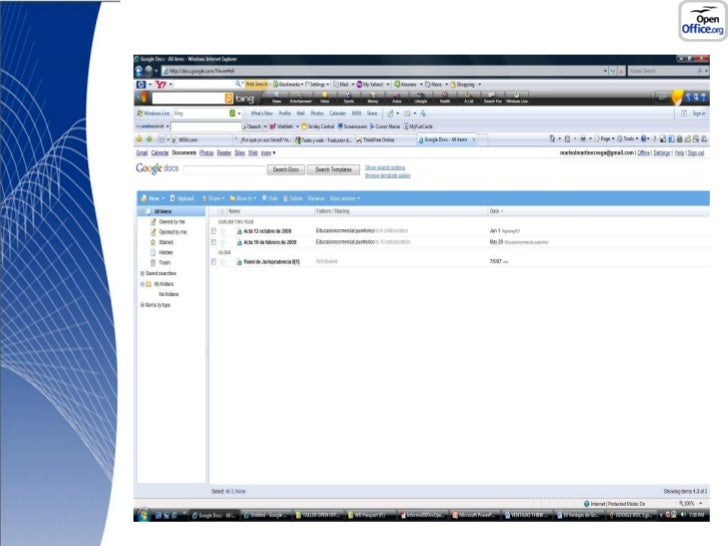Click the Name column header

point(234,211)
